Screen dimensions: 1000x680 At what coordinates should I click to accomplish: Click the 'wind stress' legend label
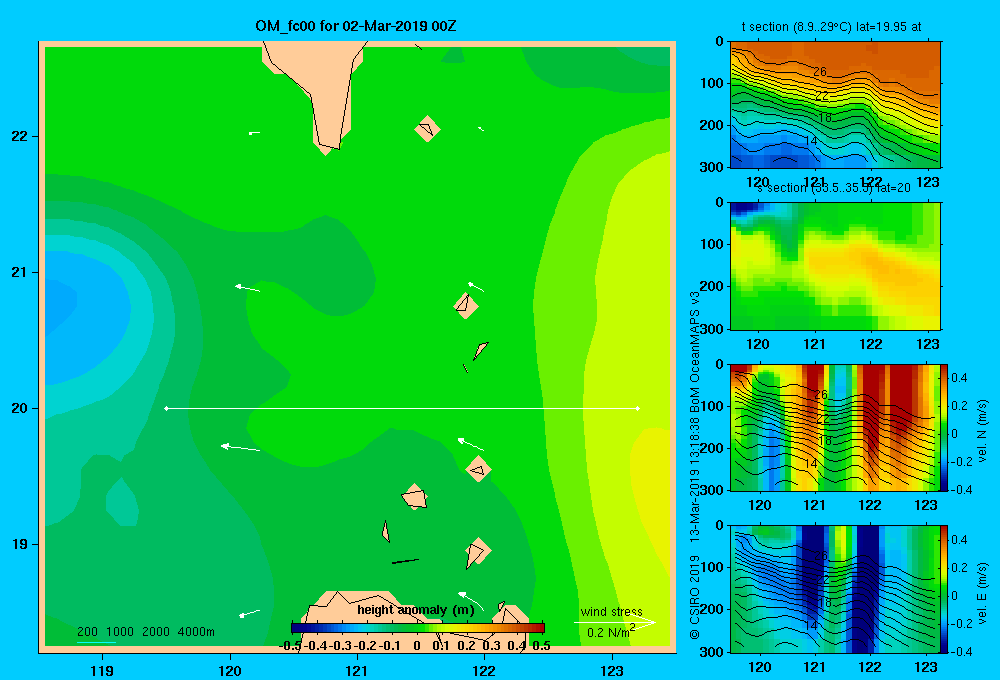point(611,612)
